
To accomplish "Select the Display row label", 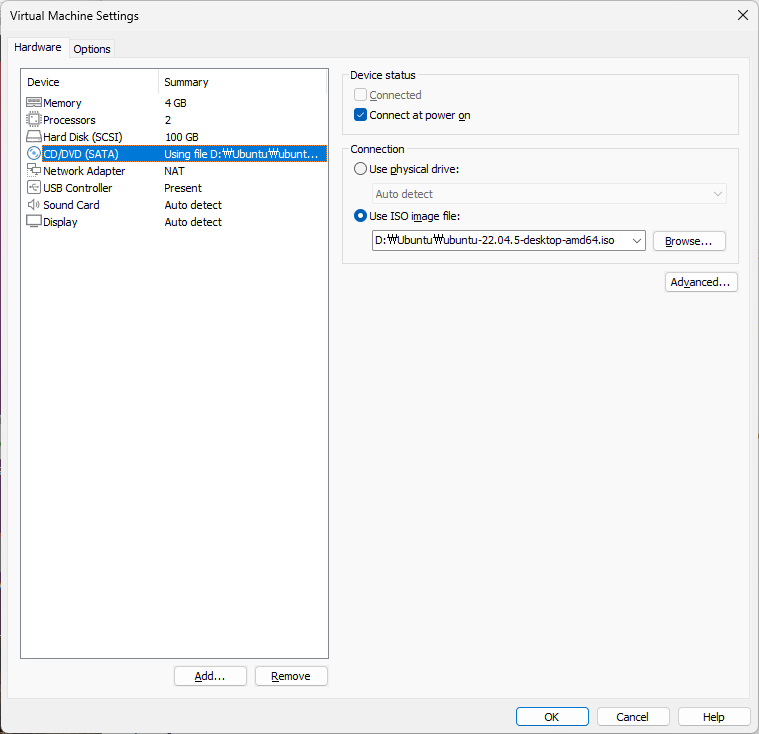I will point(60,222).
